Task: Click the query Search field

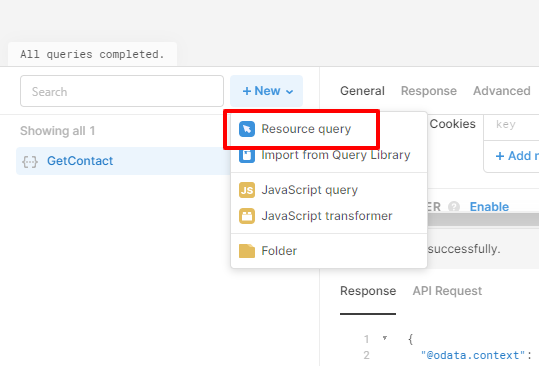Action: (x=122, y=91)
